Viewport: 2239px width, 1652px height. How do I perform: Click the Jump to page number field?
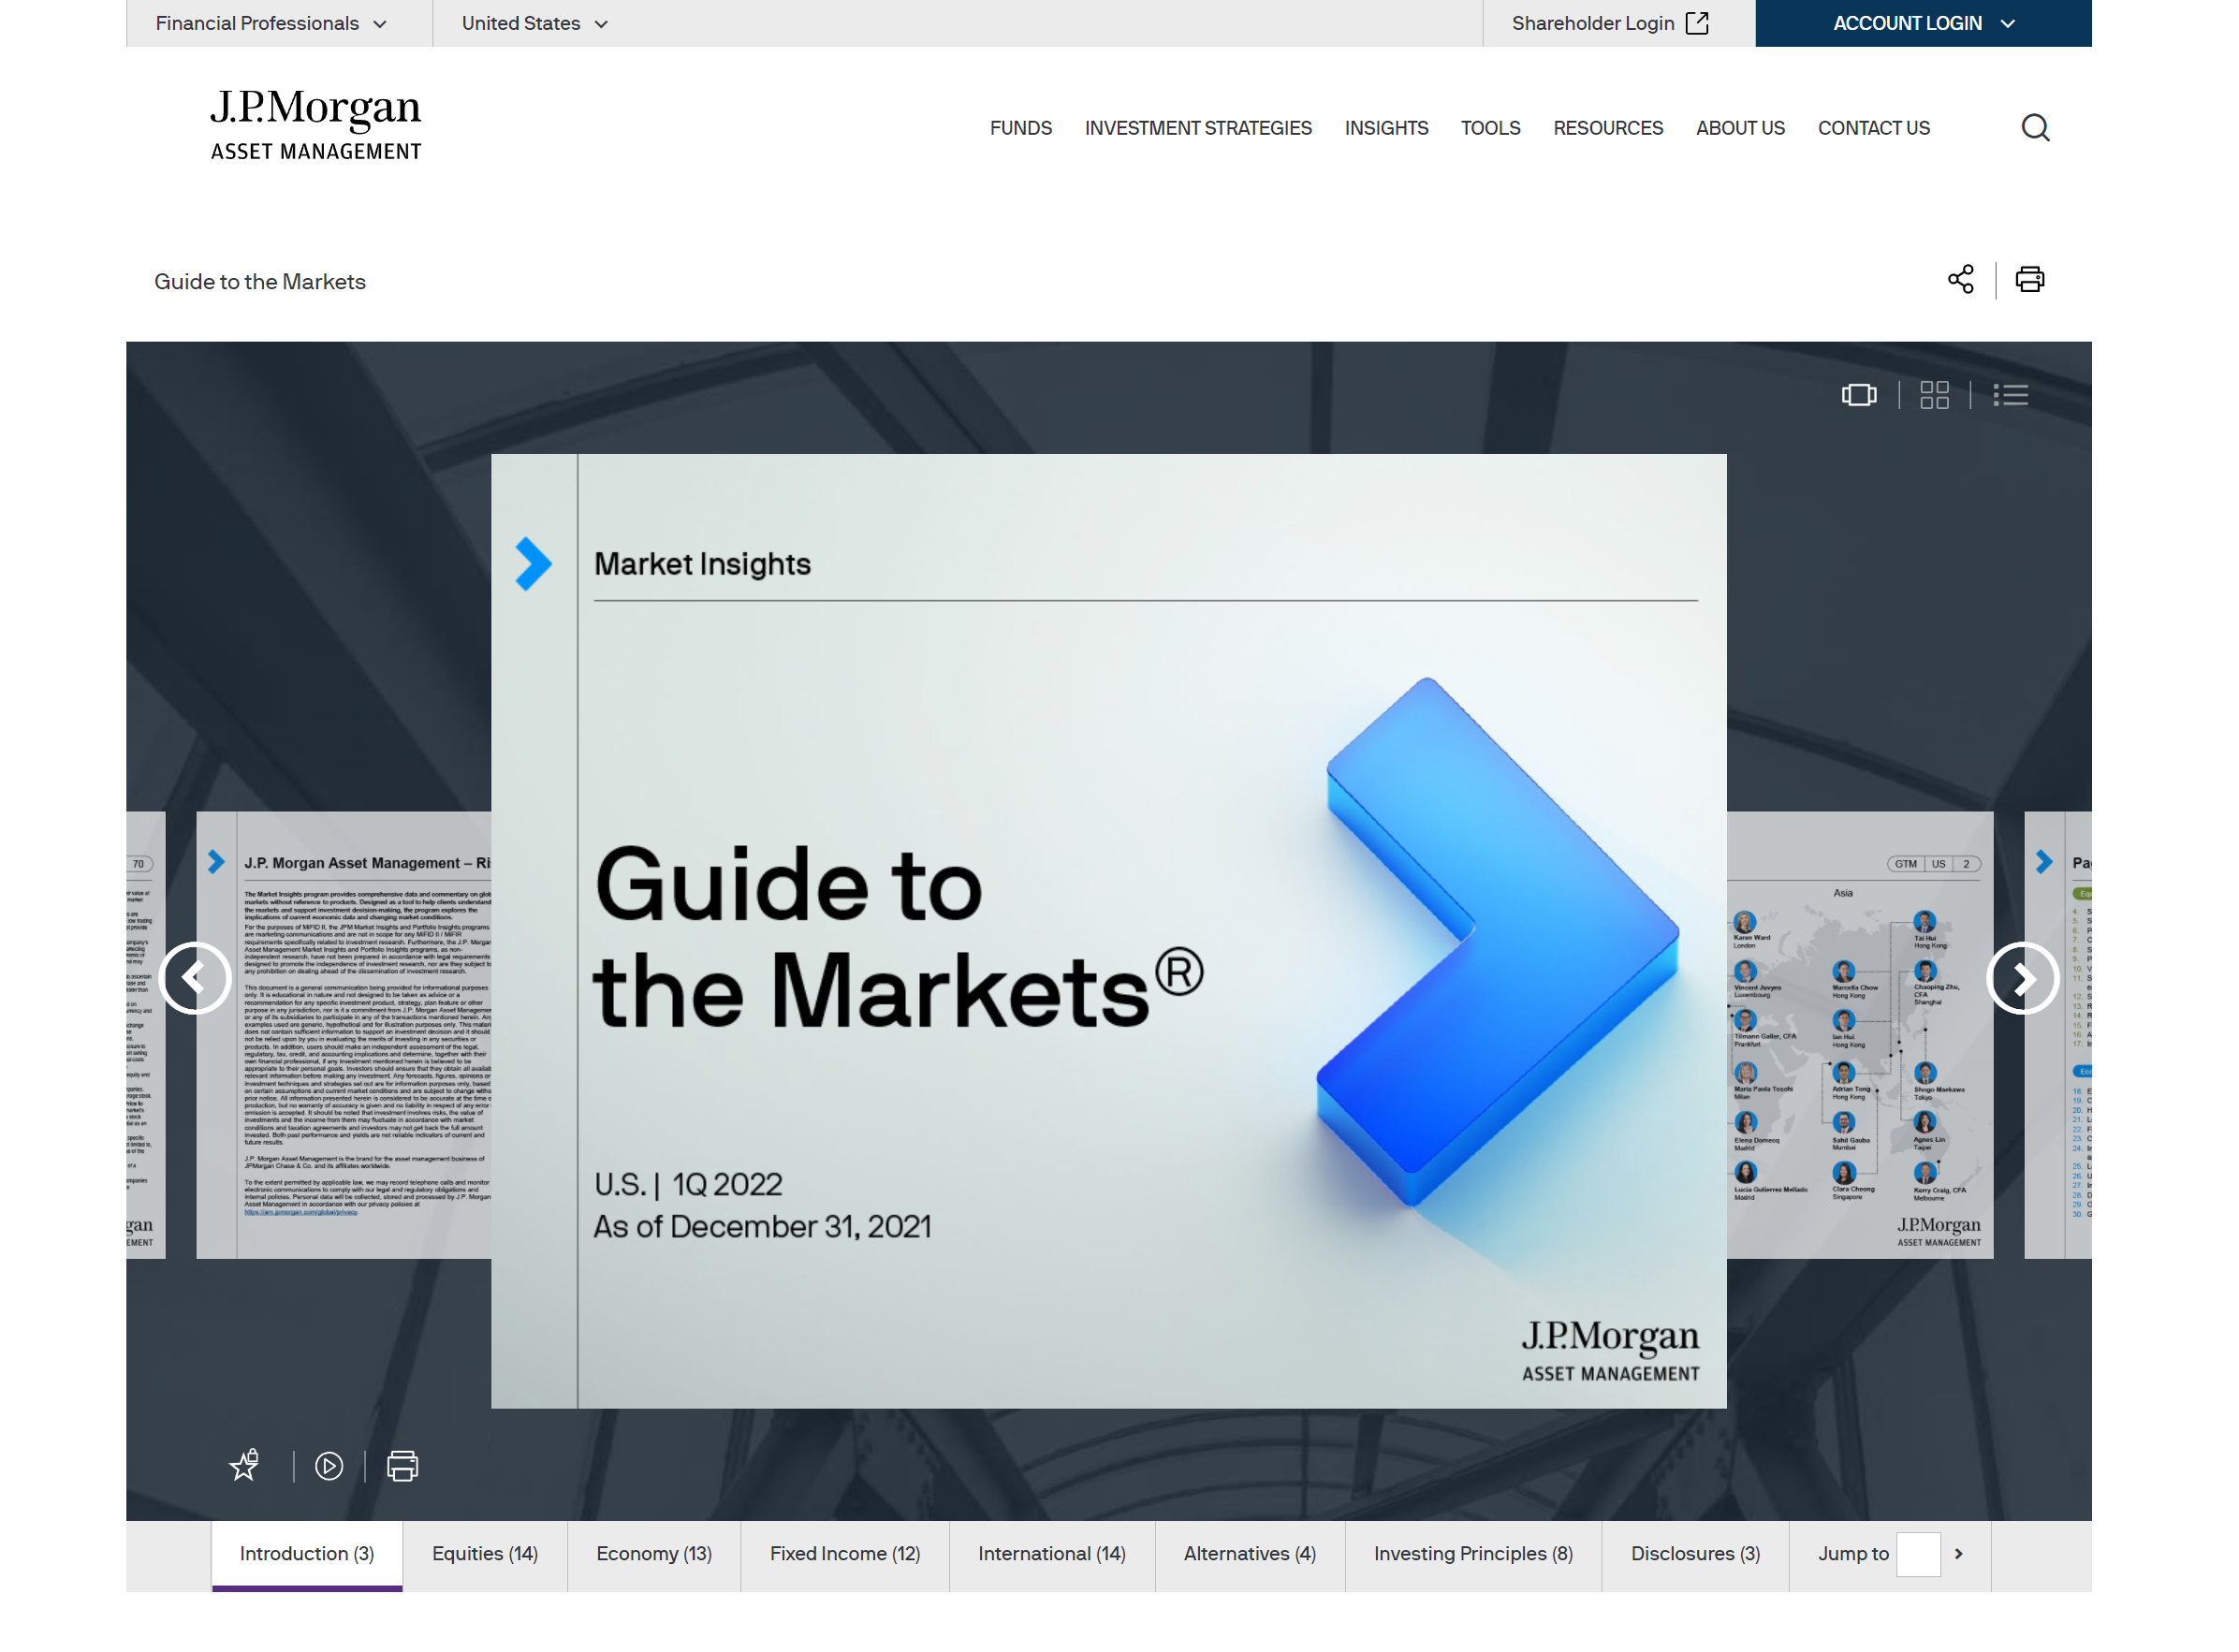[x=1918, y=1554]
